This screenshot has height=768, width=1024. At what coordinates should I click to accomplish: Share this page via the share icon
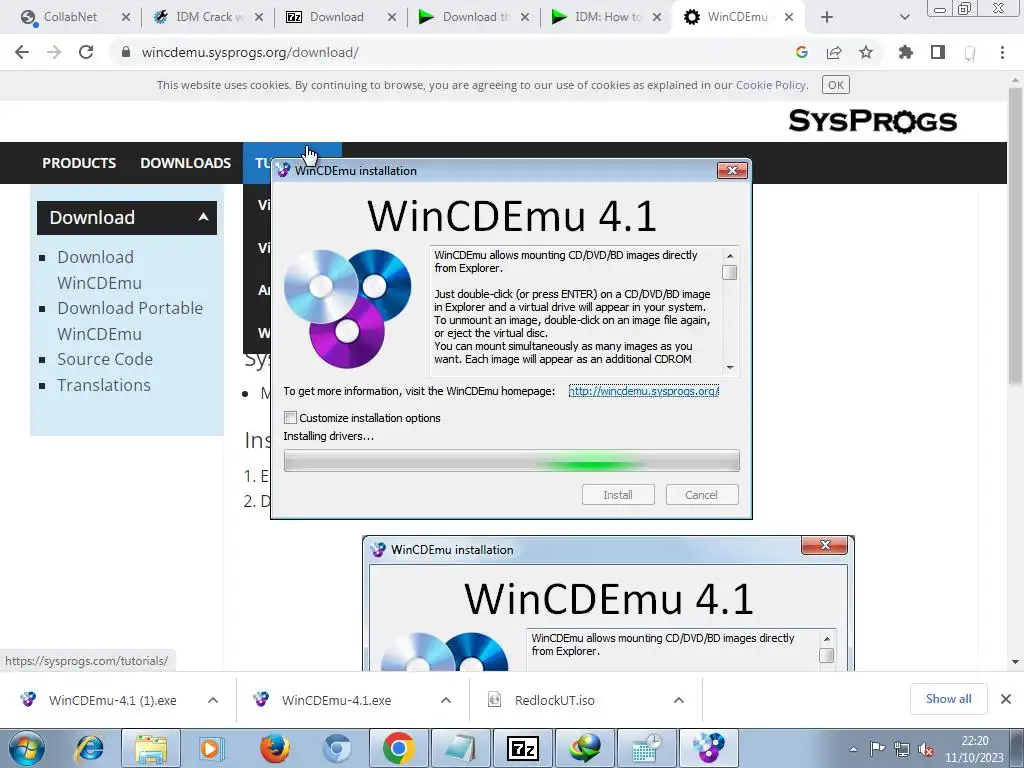(x=834, y=52)
